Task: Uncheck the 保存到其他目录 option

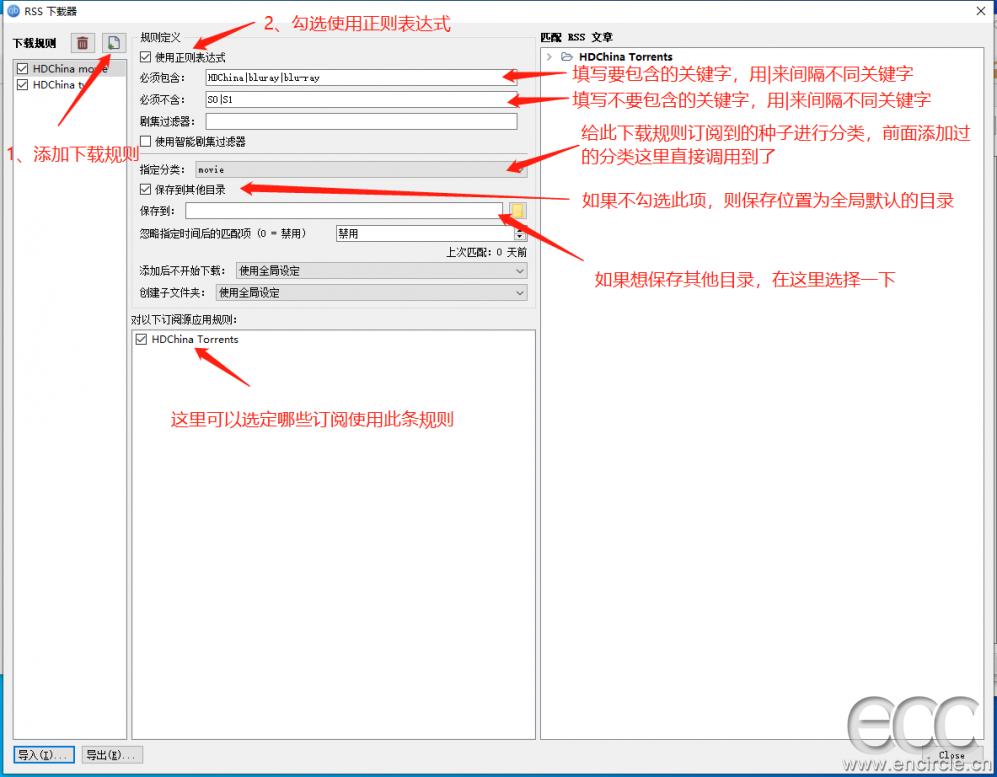Action: 146,189
